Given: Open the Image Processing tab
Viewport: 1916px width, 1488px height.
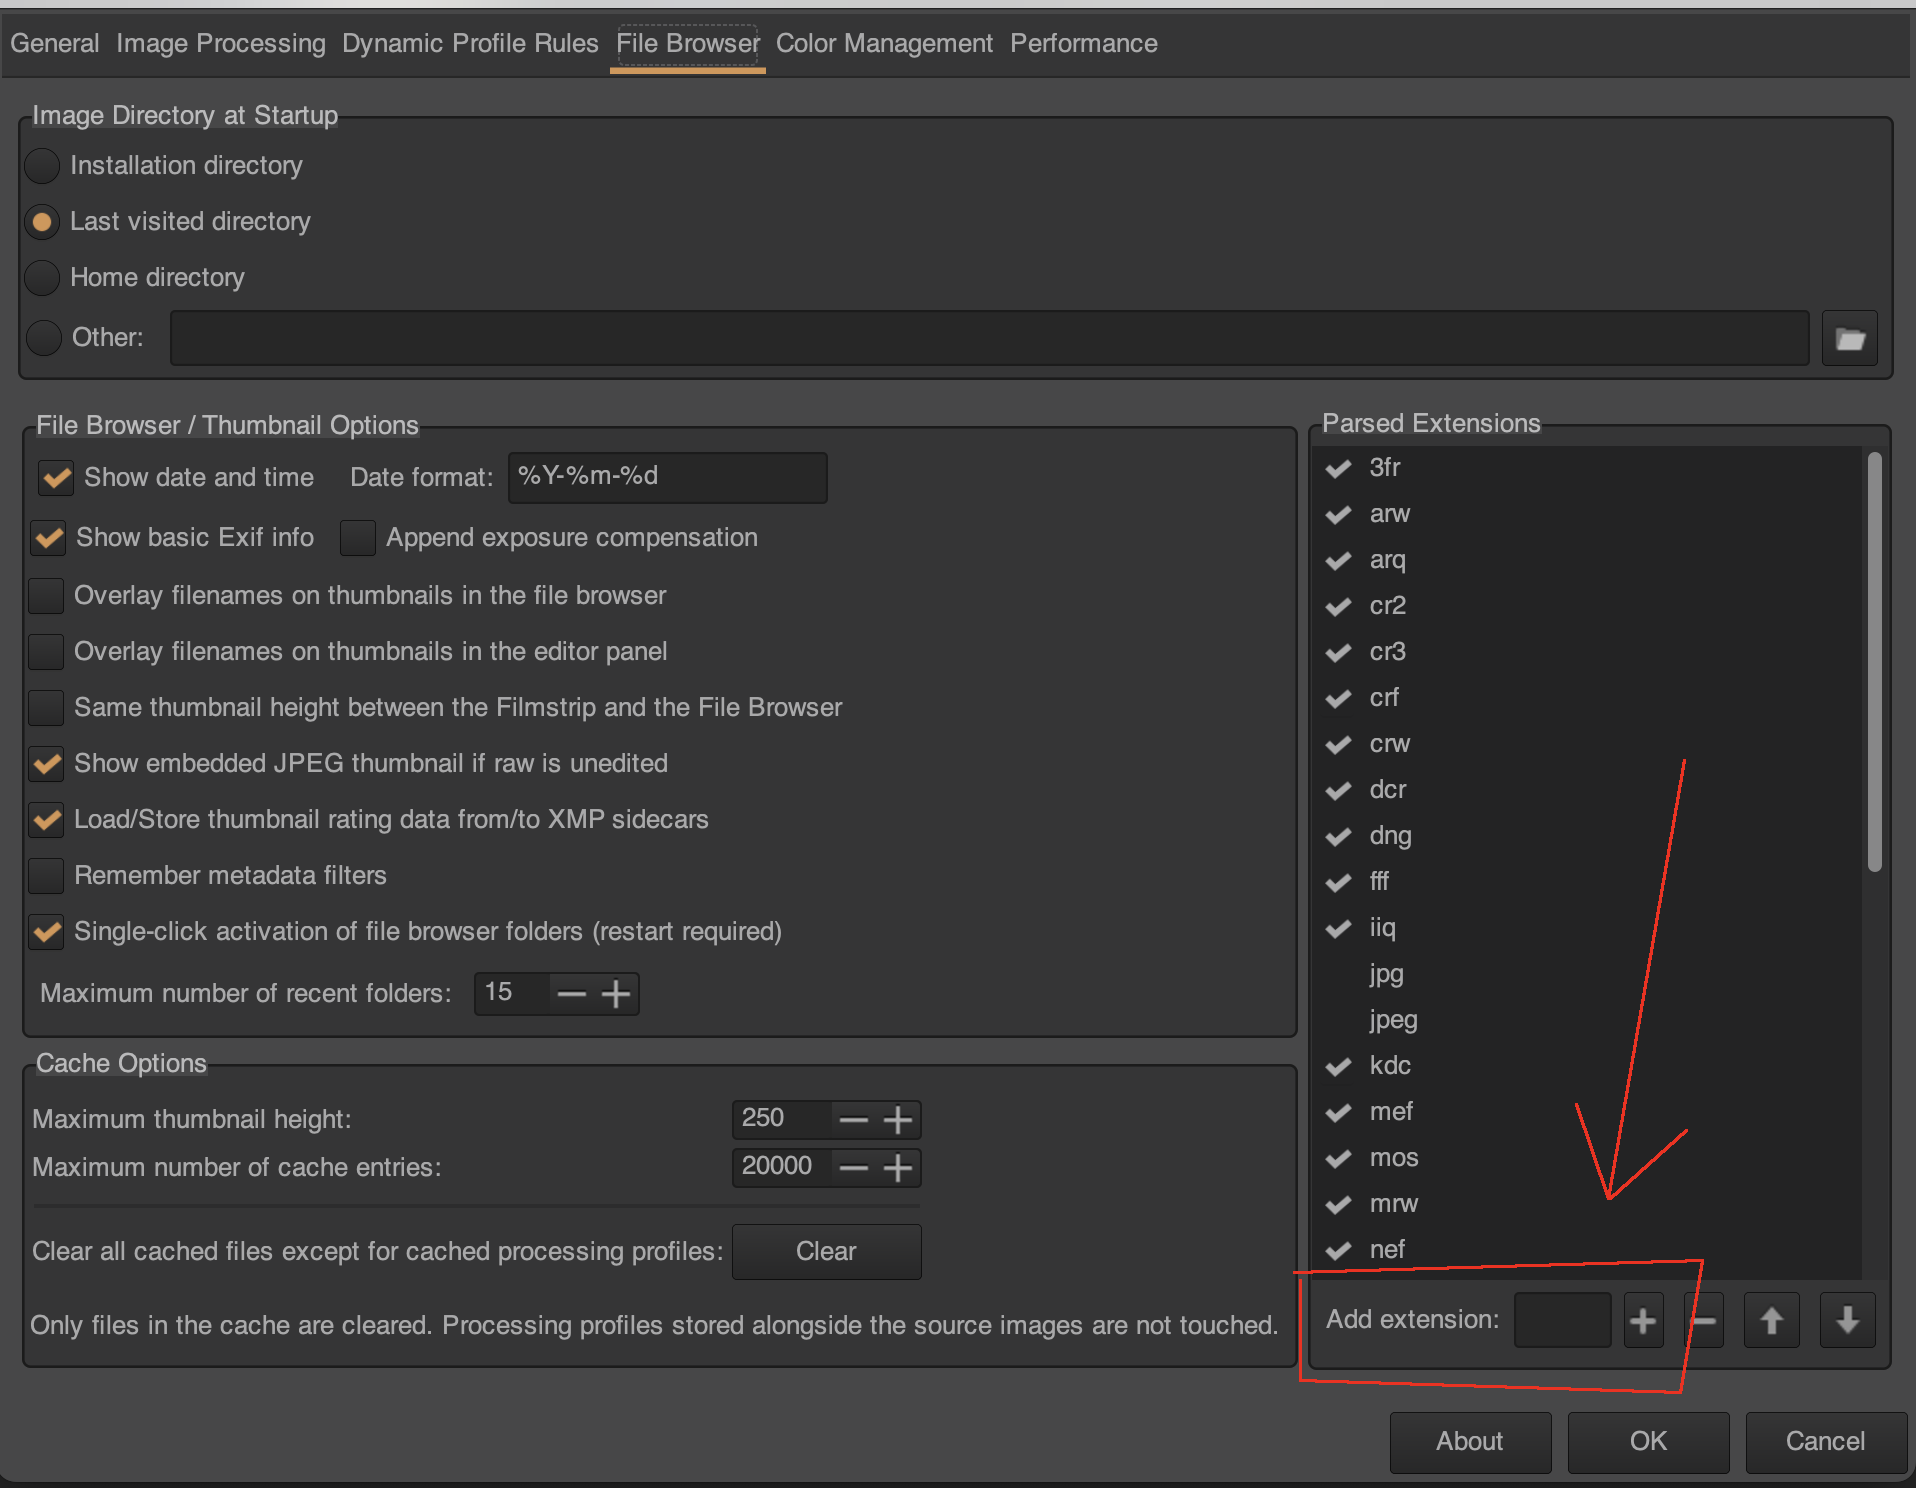Looking at the screenshot, I should pyautogui.click(x=220, y=44).
